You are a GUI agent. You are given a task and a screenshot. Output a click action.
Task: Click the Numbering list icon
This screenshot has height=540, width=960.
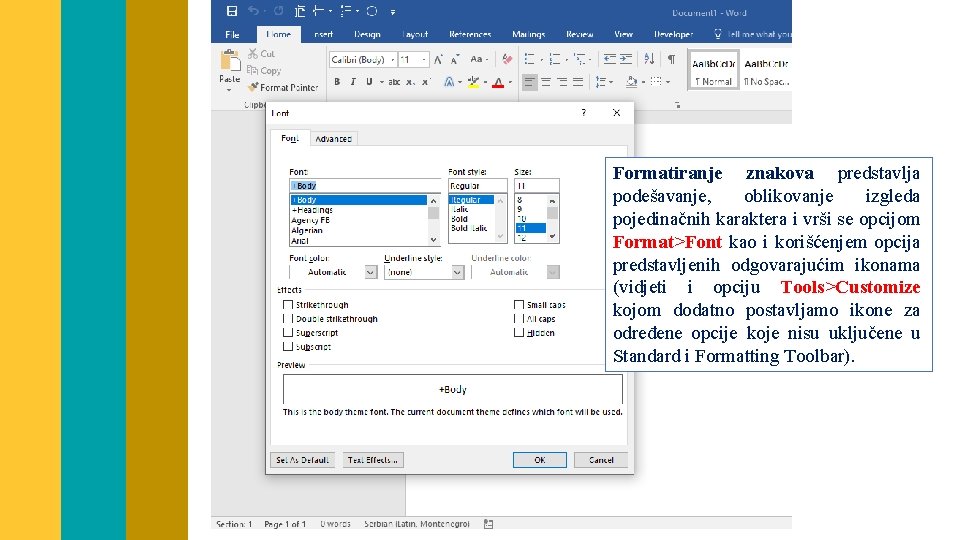tap(555, 59)
